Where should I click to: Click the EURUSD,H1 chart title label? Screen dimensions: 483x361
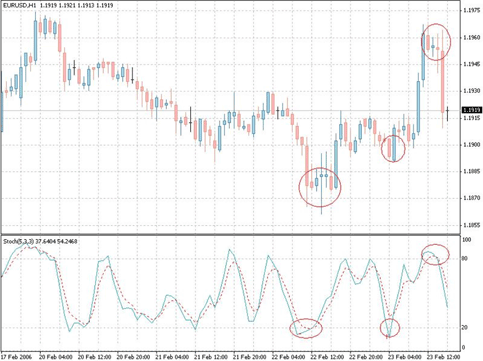click(19, 5)
